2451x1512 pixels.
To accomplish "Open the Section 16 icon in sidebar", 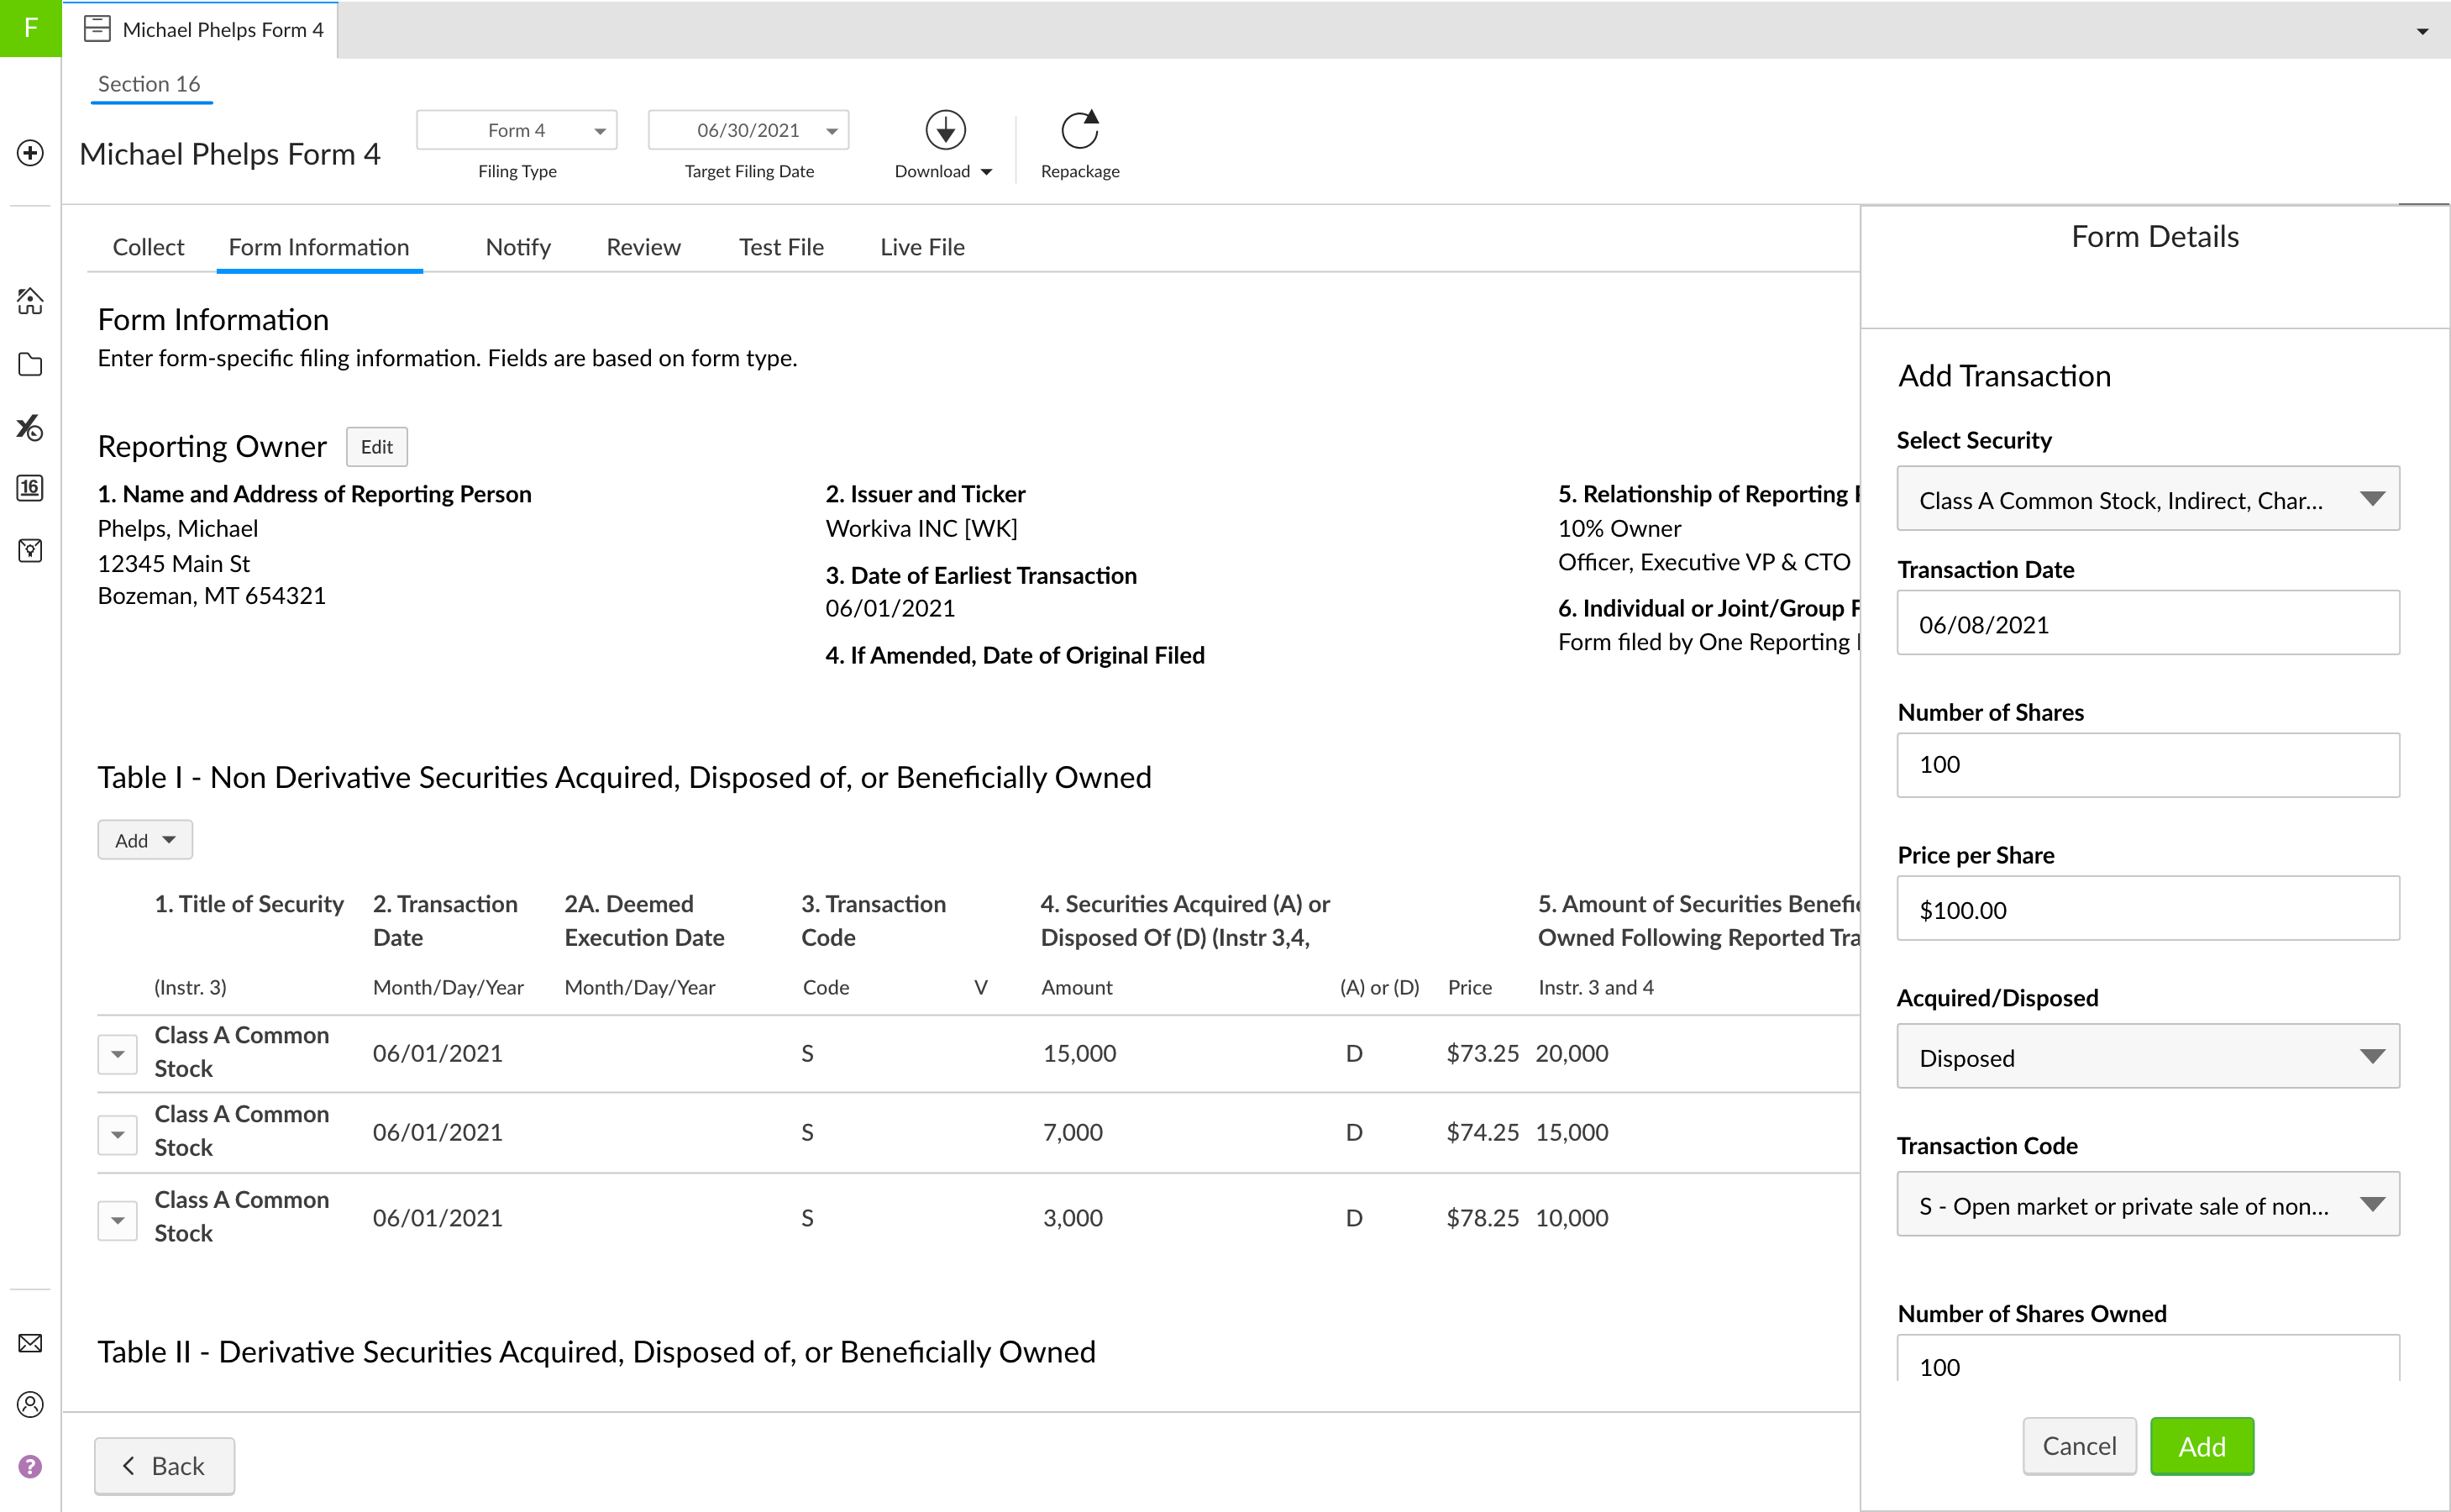I will pyautogui.click(x=30, y=488).
